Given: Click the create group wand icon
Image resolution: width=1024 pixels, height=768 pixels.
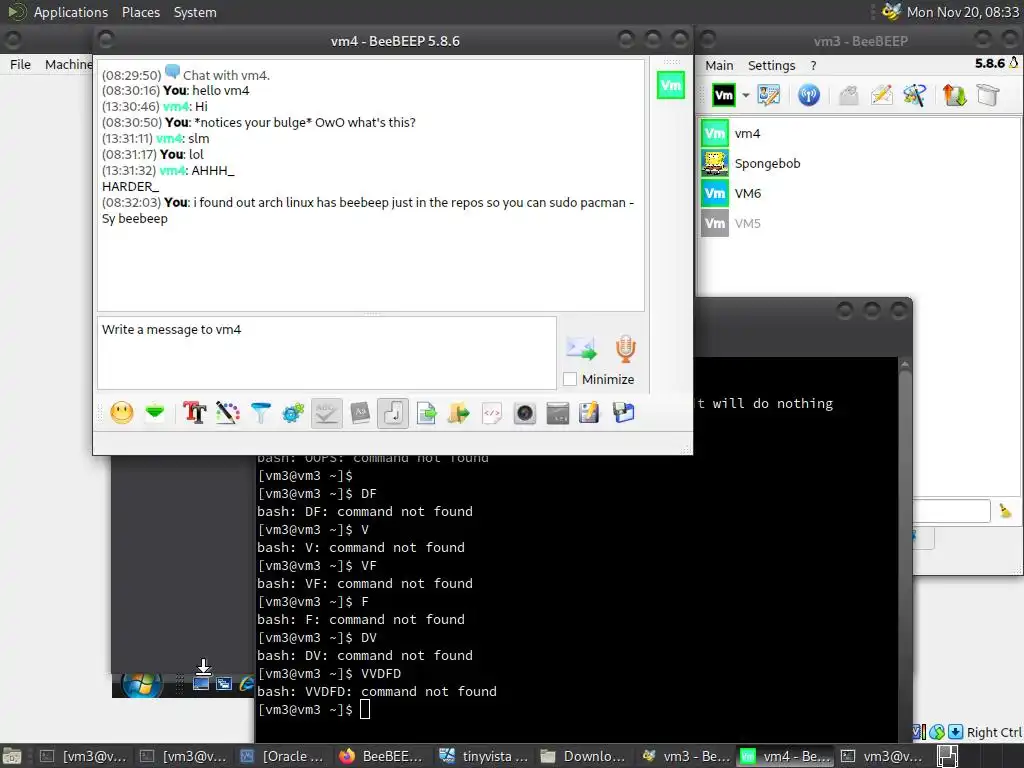Looking at the screenshot, I should click(x=914, y=95).
